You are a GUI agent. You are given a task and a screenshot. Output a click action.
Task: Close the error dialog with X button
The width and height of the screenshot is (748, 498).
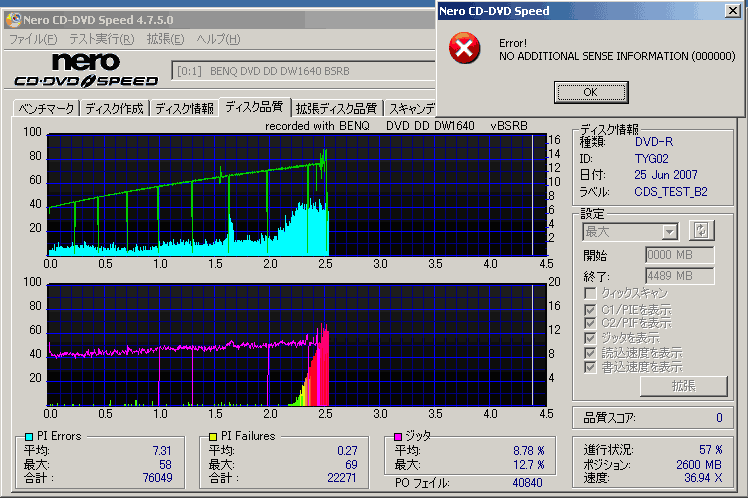732,10
